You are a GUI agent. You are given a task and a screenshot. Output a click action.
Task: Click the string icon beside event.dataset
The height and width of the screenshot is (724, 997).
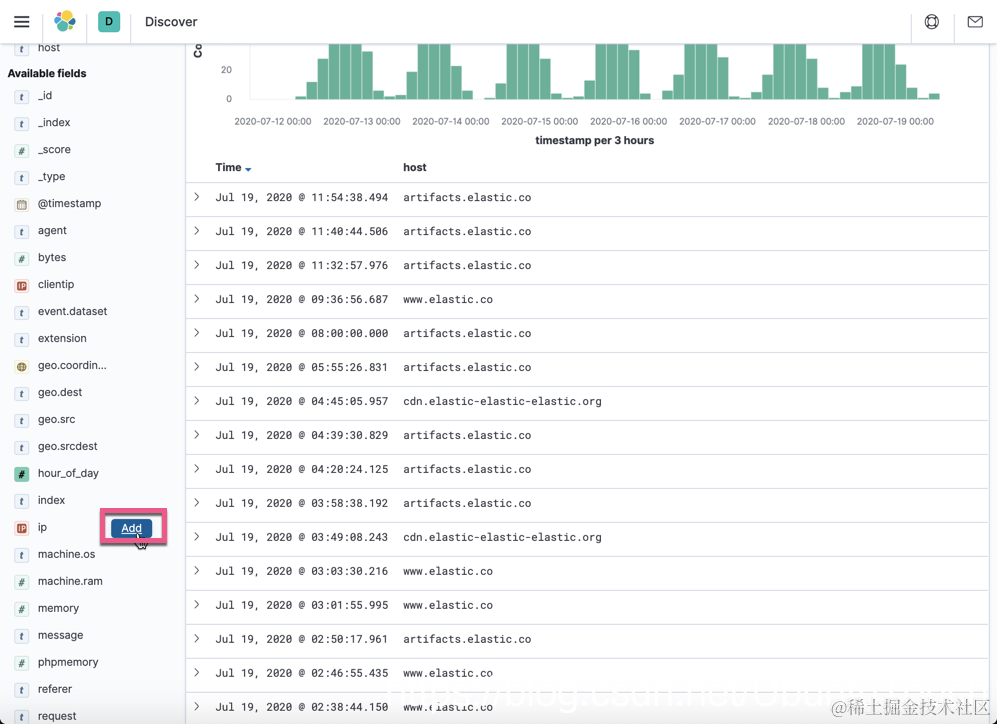click(22, 313)
